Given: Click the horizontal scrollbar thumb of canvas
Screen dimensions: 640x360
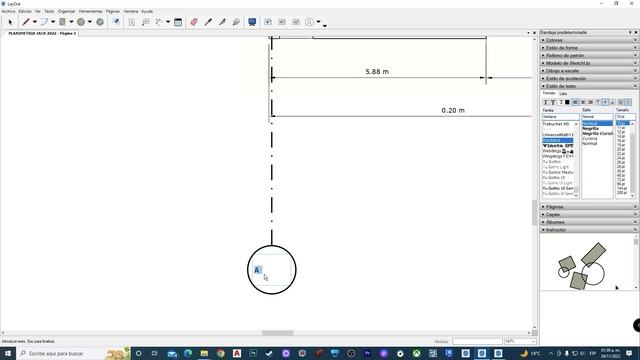Looking at the screenshot, I should click(278, 333).
